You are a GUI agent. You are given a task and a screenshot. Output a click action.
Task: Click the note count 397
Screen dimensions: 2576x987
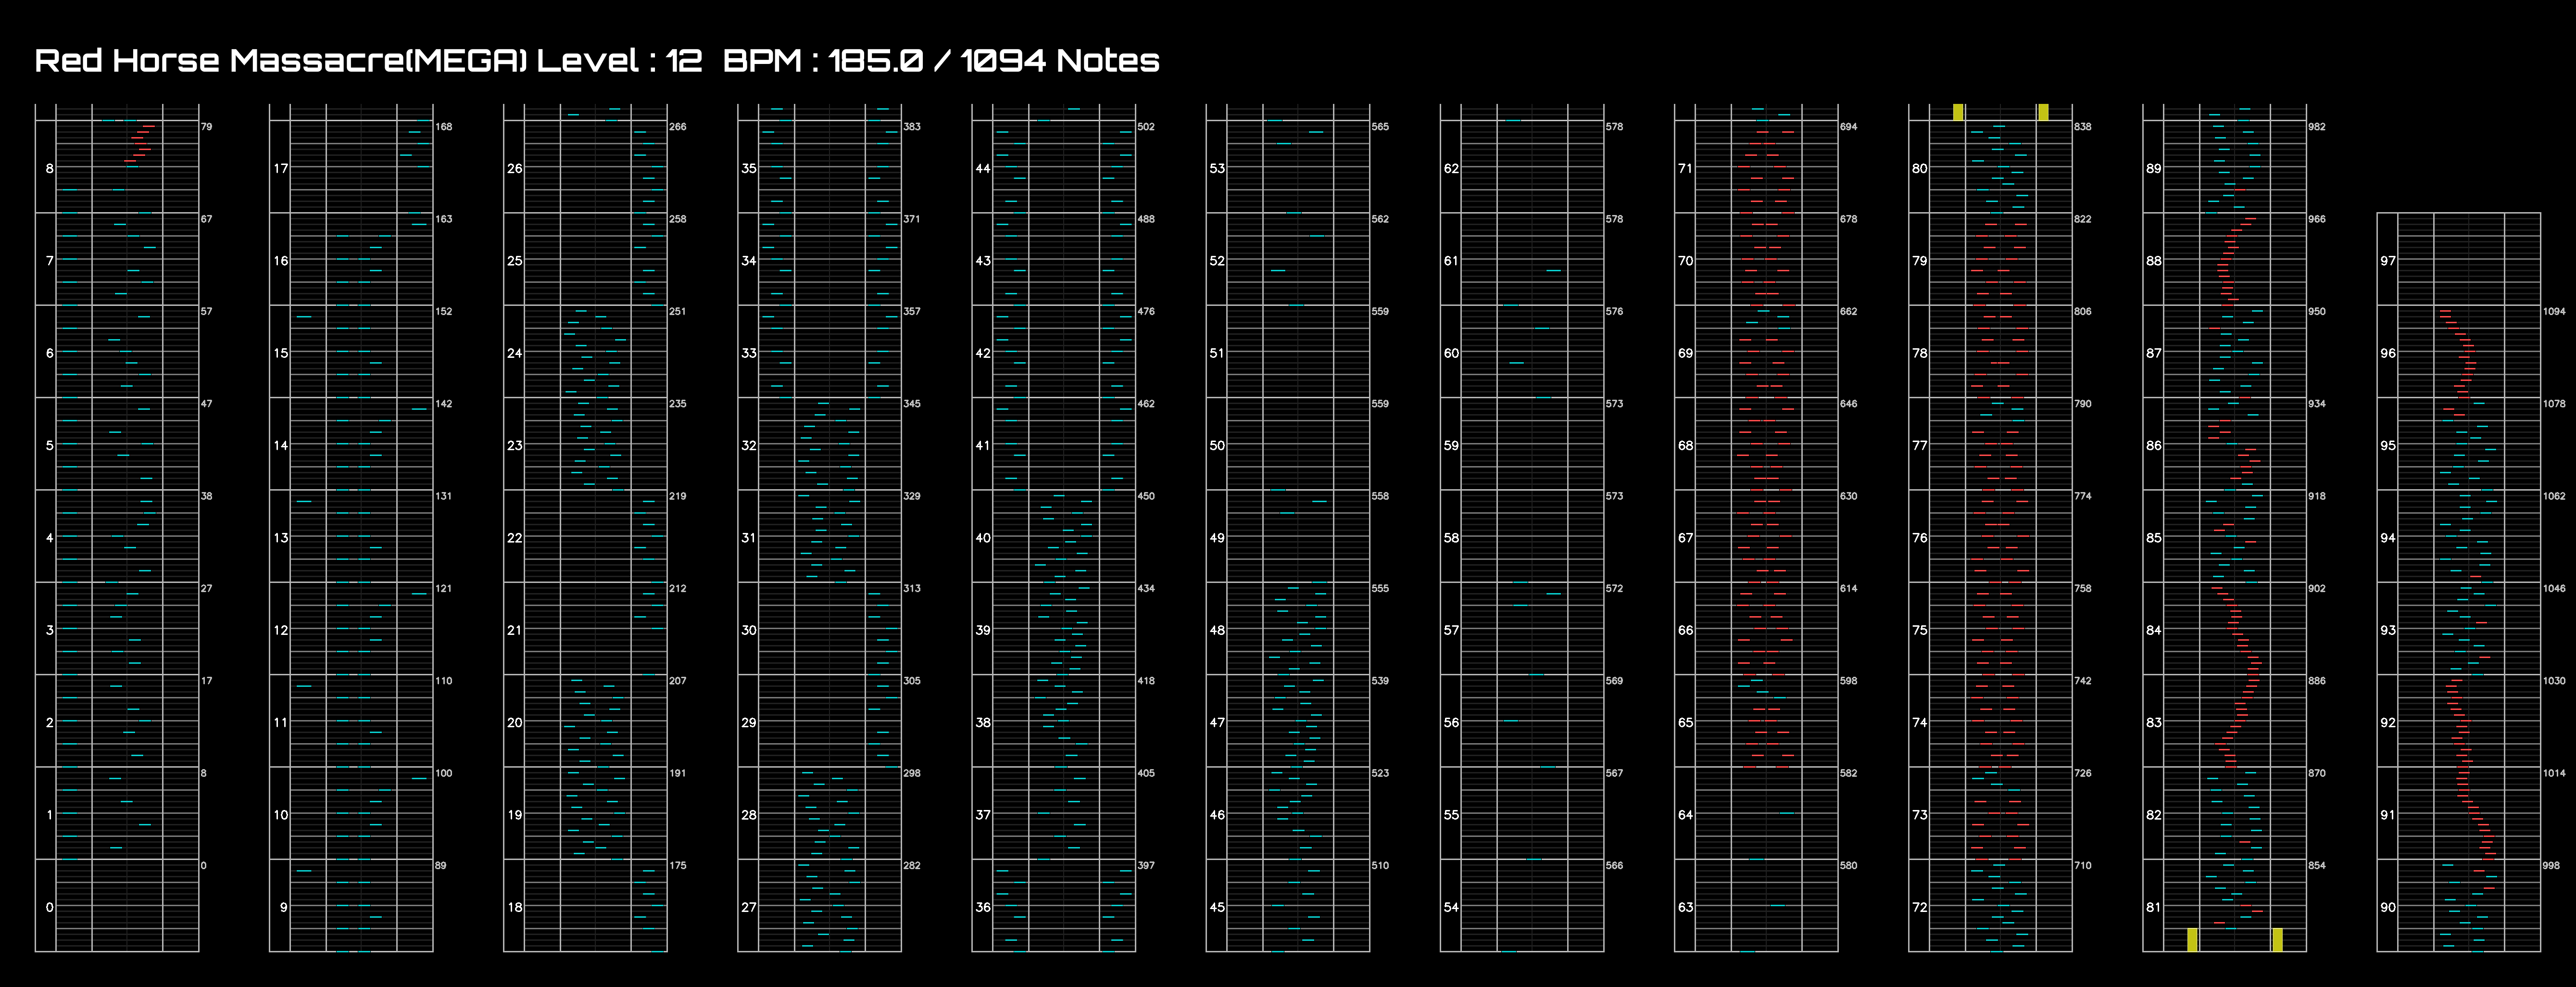[1146, 865]
